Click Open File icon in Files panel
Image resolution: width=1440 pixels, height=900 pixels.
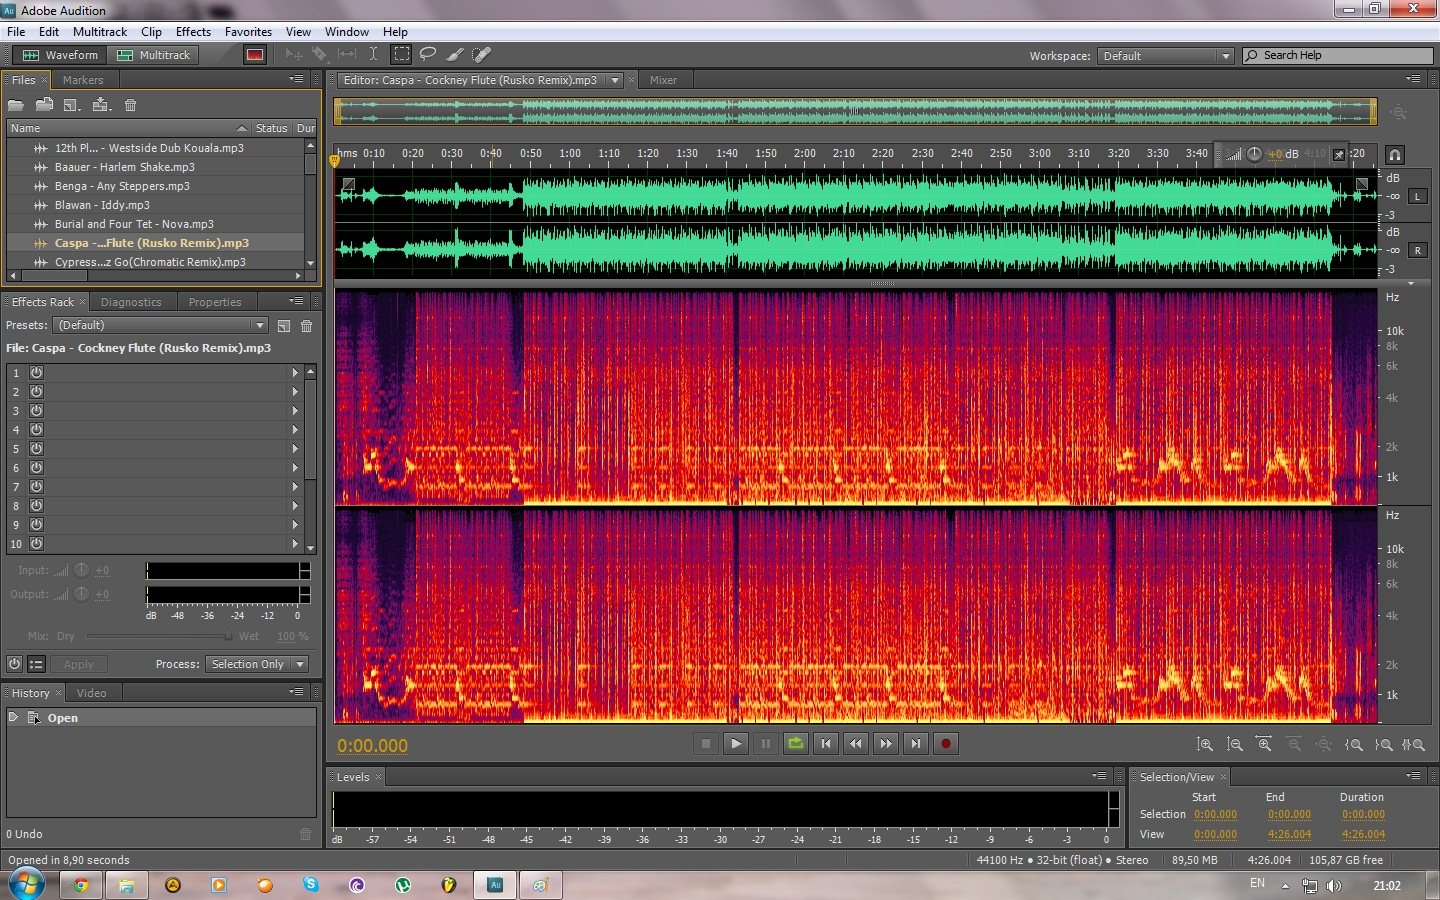(x=16, y=105)
